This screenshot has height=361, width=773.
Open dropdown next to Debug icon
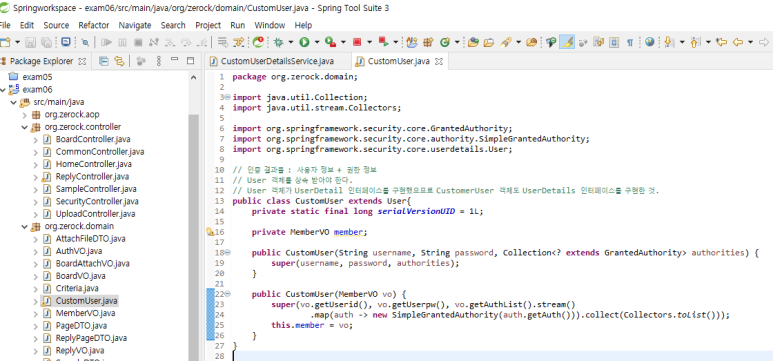(291, 42)
